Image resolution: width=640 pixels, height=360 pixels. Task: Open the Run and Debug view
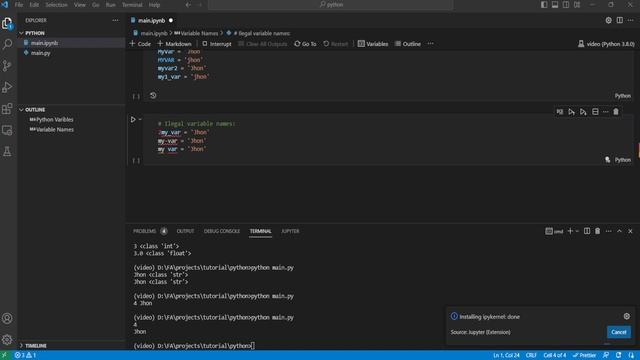point(7,87)
